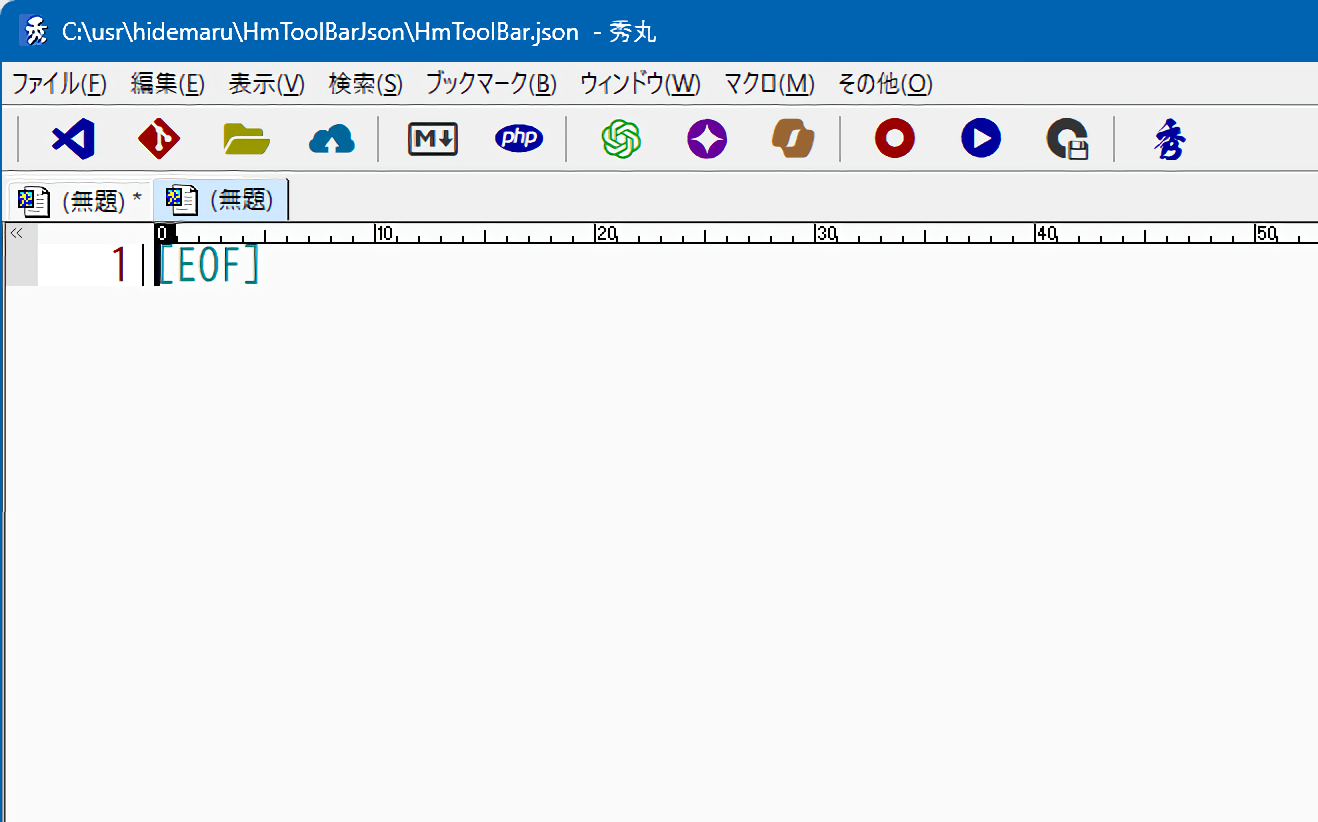Click the blue Hidemaru 秀 toolbar icon

coord(1169,139)
